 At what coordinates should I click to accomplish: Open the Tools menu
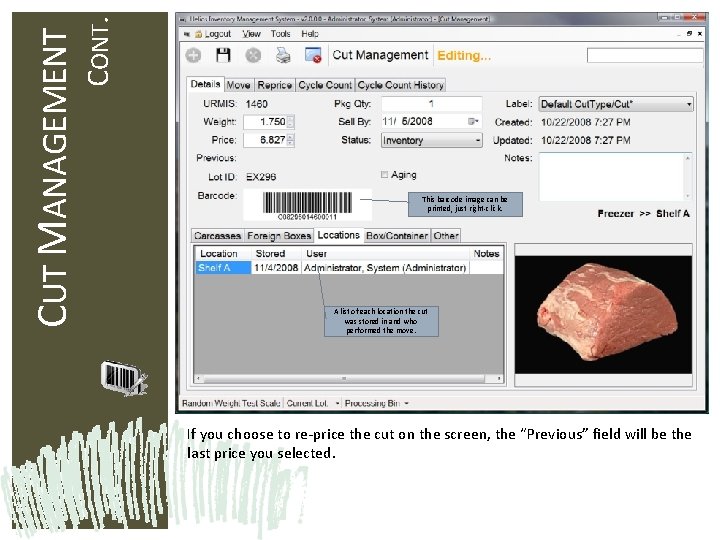coord(280,34)
